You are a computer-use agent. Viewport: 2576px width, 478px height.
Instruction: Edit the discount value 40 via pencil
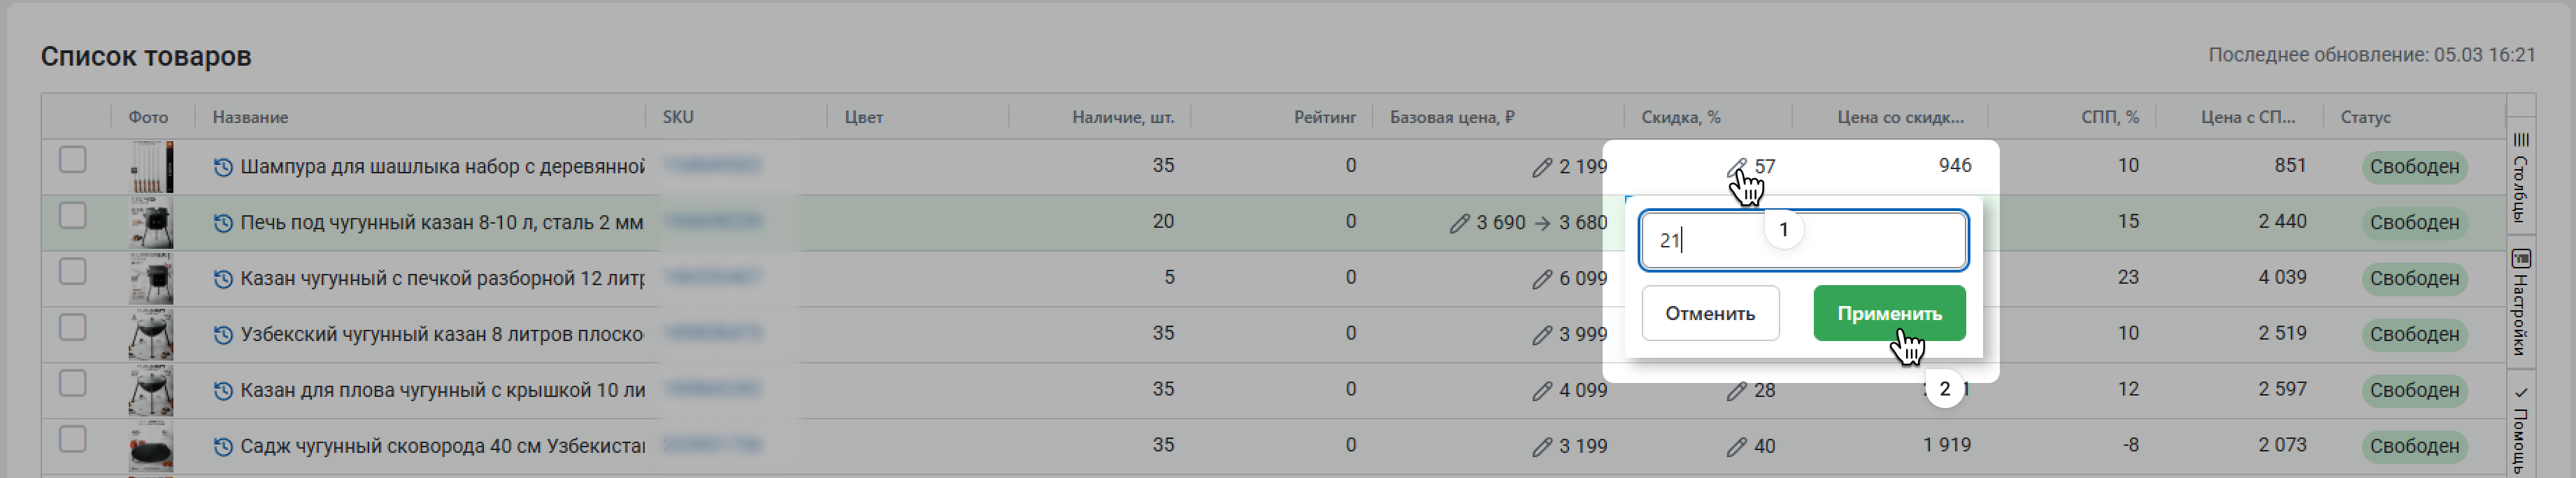point(1736,447)
